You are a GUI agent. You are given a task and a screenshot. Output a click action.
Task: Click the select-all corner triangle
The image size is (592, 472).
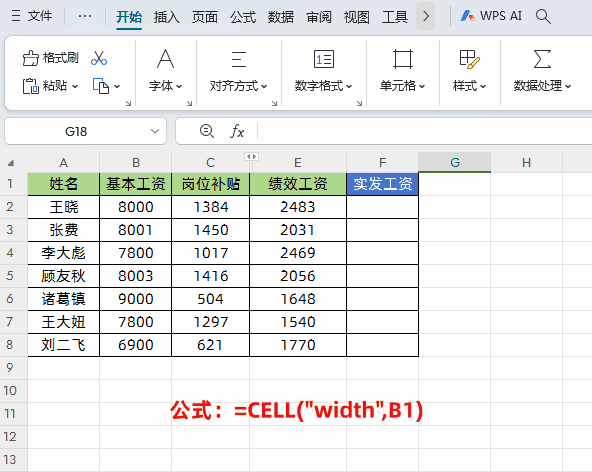[x=11, y=163]
